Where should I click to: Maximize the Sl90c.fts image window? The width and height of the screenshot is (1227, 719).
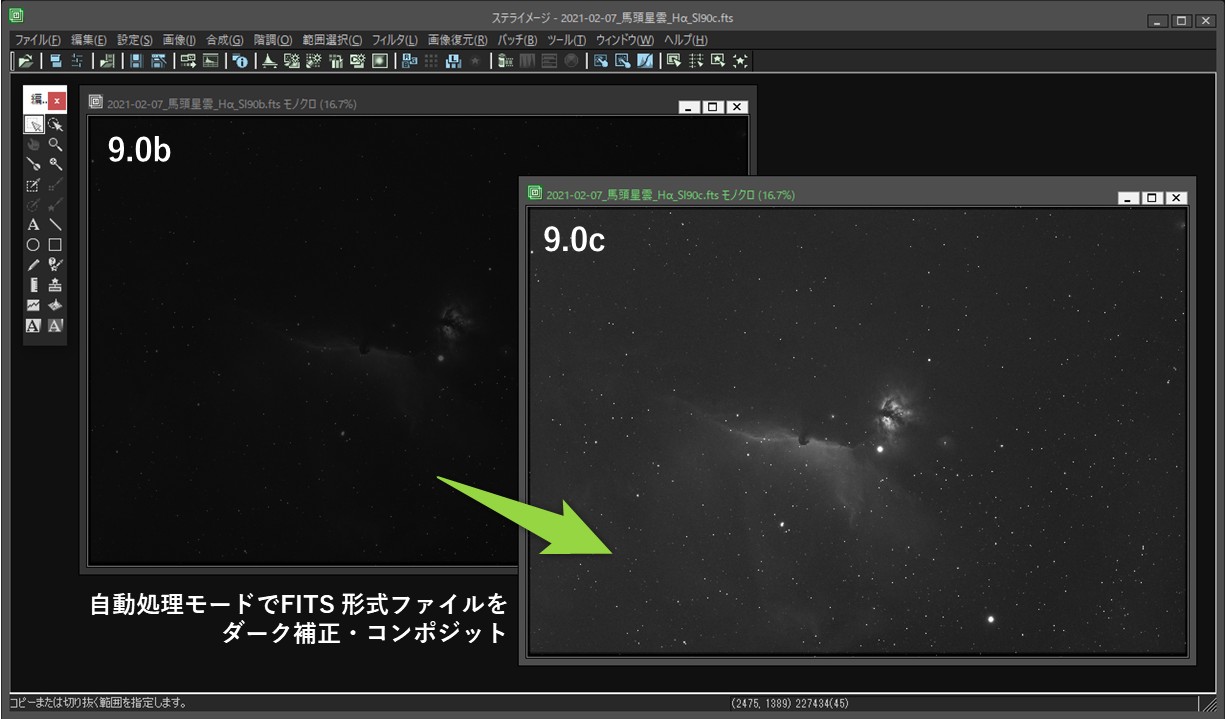point(1153,198)
